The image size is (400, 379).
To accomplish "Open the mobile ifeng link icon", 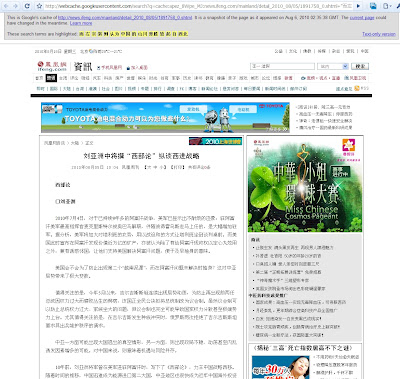I will click(x=99, y=68).
